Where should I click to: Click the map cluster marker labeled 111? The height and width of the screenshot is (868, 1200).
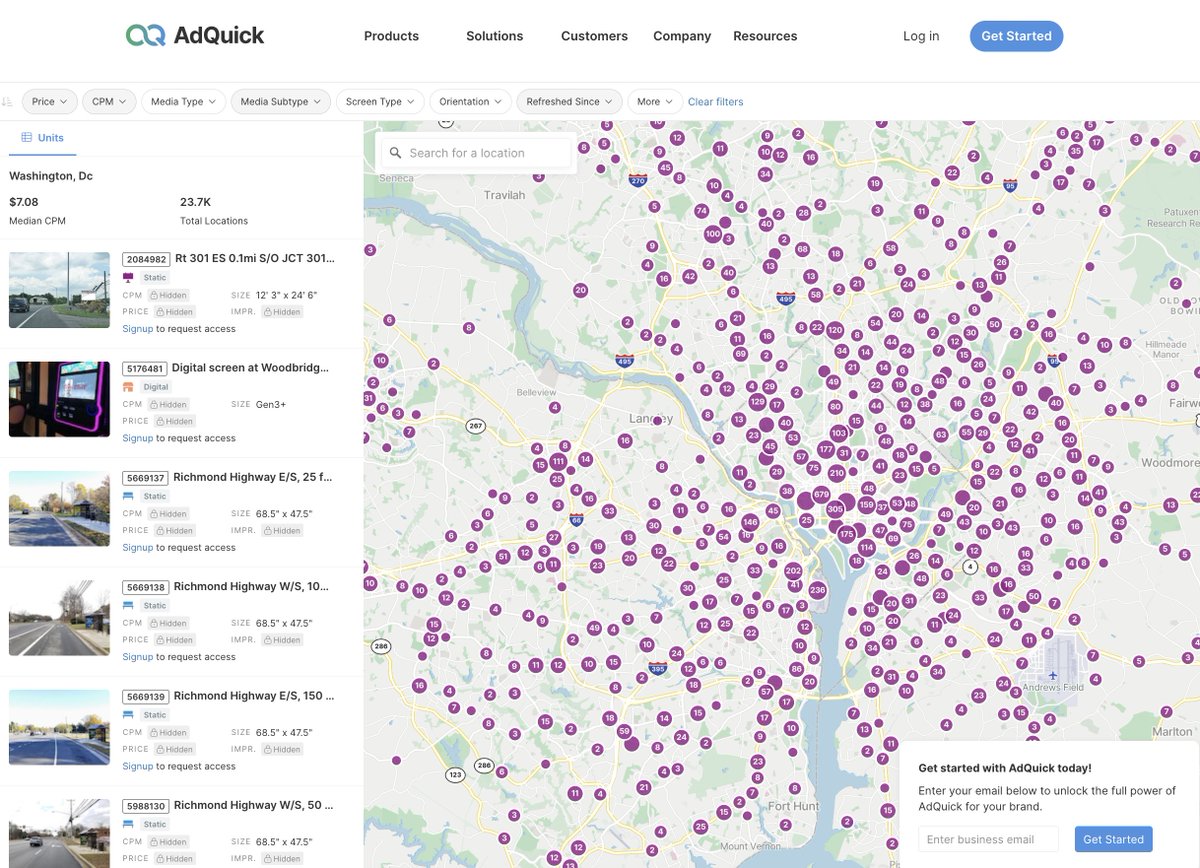click(558, 461)
